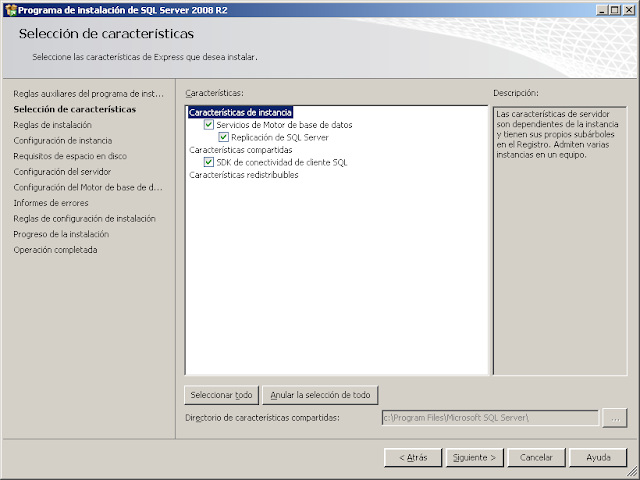640x480 pixels.
Task: Select Reglas de configuración de instalación step
Action: pos(84,218)
